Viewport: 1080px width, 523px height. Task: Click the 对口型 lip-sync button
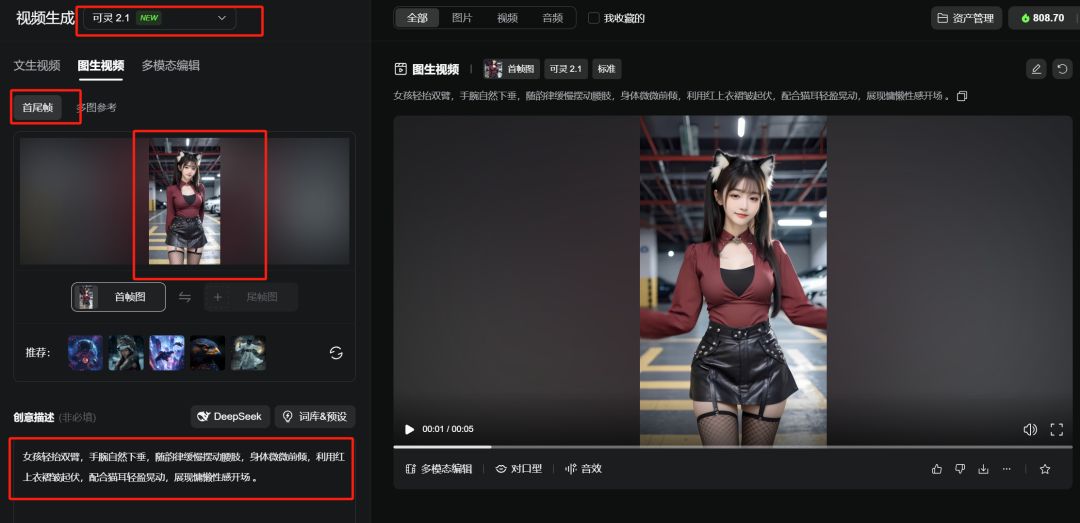pyautogui.click(x=519, y=469)
